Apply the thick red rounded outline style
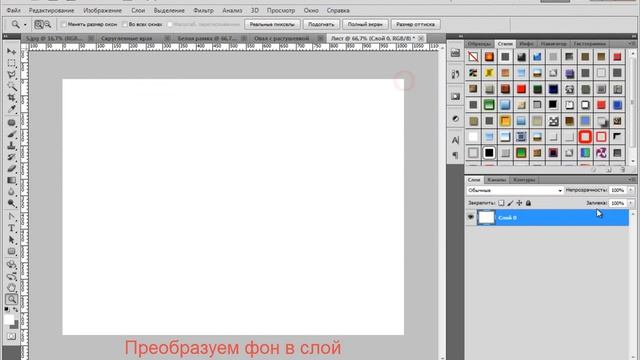Image resolution: width=640 pixels, height=360 pixels. coord(585,137)
